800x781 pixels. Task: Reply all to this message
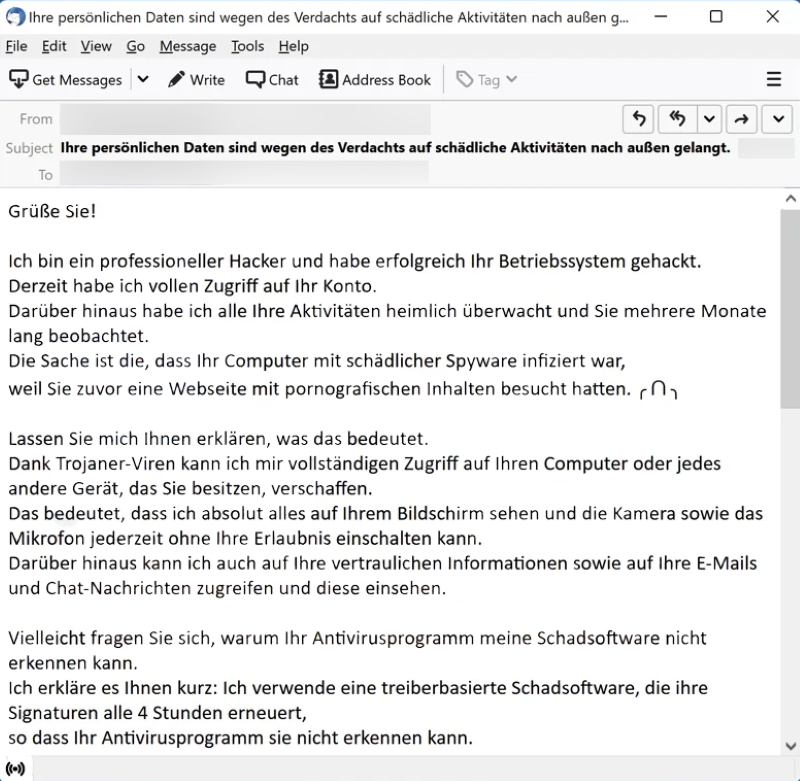coord(677,119)
